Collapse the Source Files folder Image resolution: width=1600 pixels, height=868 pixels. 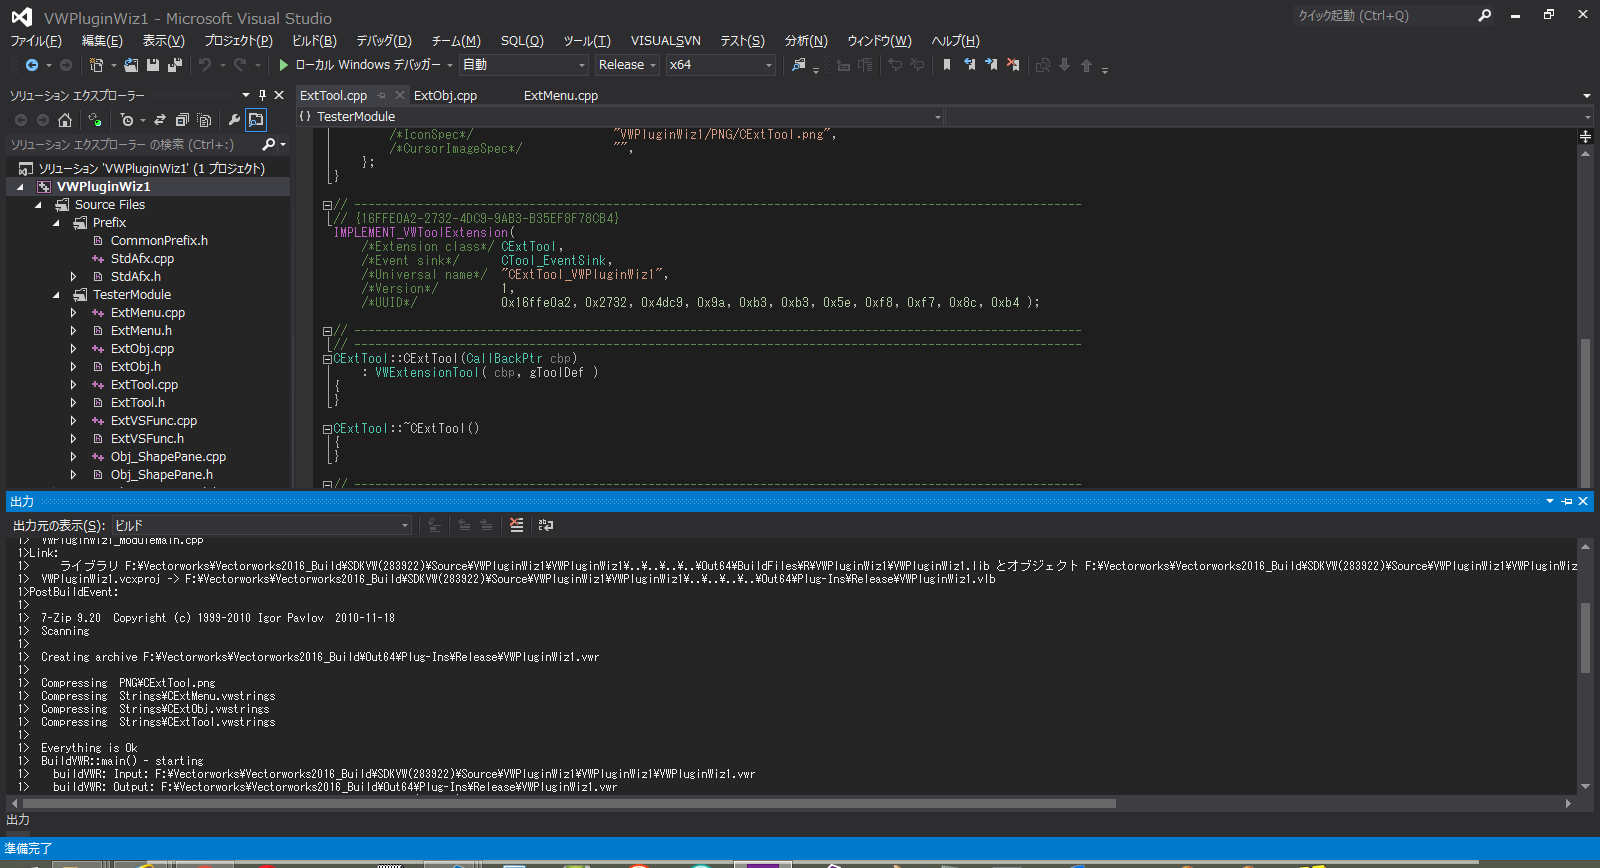[x=38, y=205]
